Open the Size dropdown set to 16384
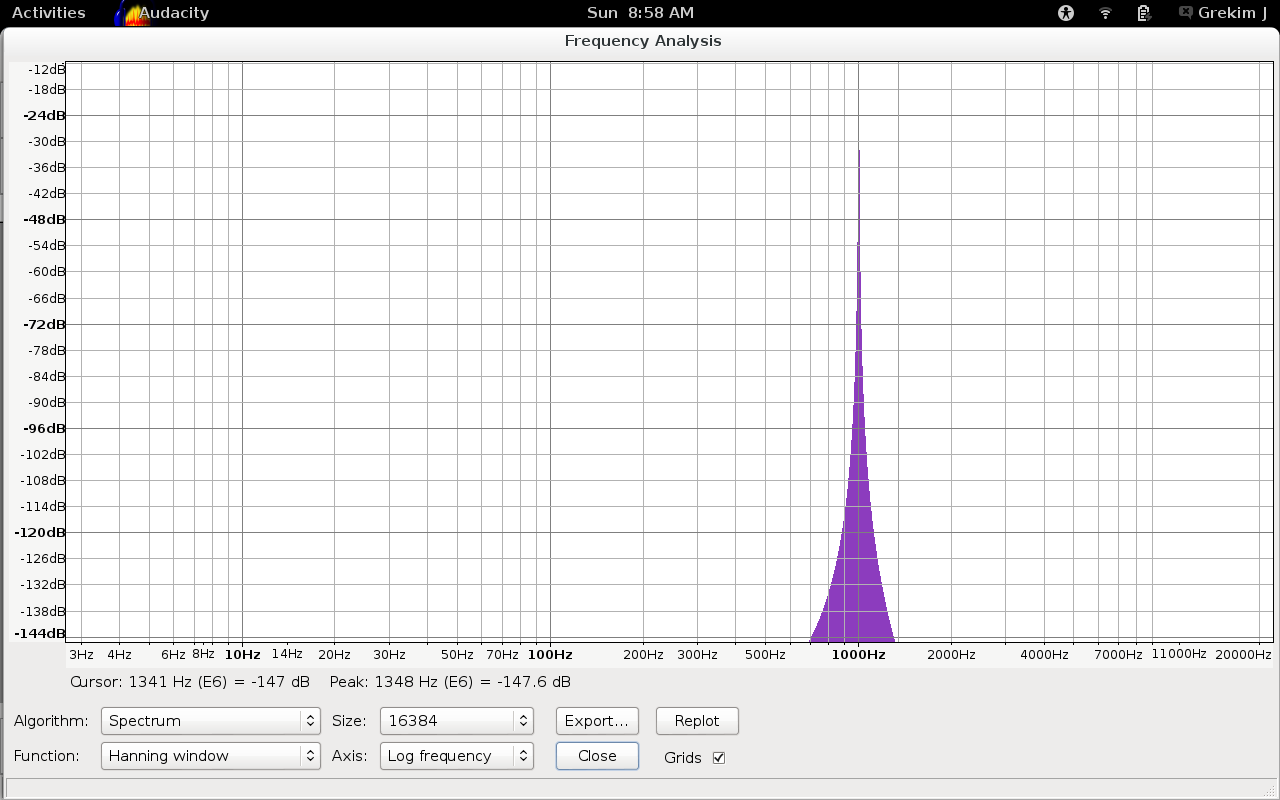The height and width of the screenshot is (800, 1280). pyautogui.click(x=456, y=721)
